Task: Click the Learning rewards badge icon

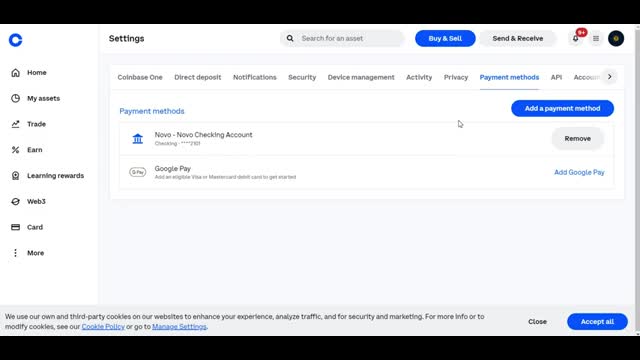Action: (x=16, y=176)
